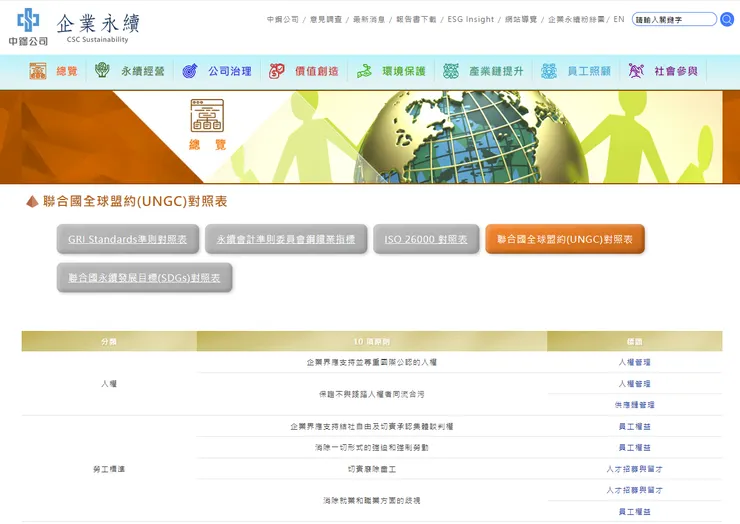Image resolution: width=740 pixels, height=524 pixels.
Task: Click text 消除一切形式的強迫和強制勞動
Action: 372,448
